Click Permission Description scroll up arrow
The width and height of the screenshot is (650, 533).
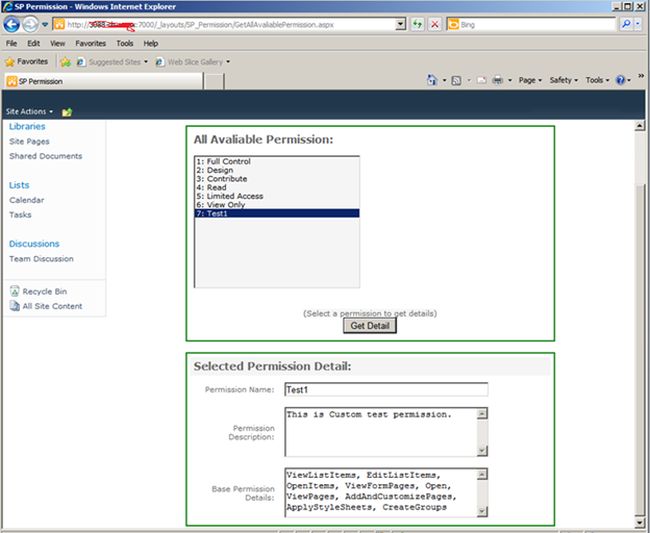pos(482,413)
